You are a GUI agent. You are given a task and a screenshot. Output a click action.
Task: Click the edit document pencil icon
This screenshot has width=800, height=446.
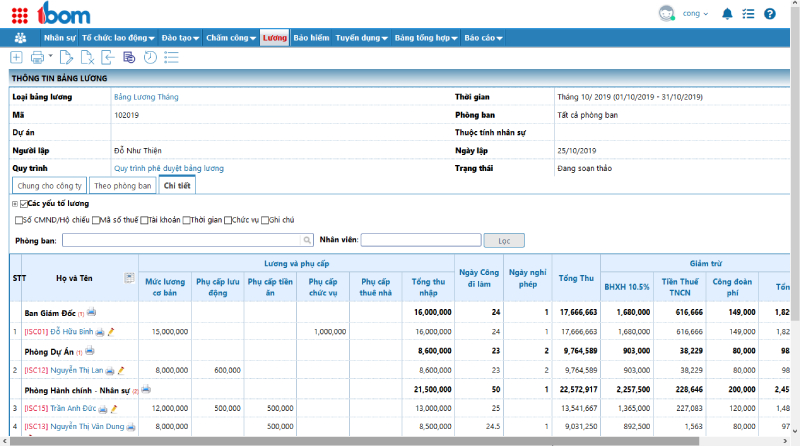[66, 57]
